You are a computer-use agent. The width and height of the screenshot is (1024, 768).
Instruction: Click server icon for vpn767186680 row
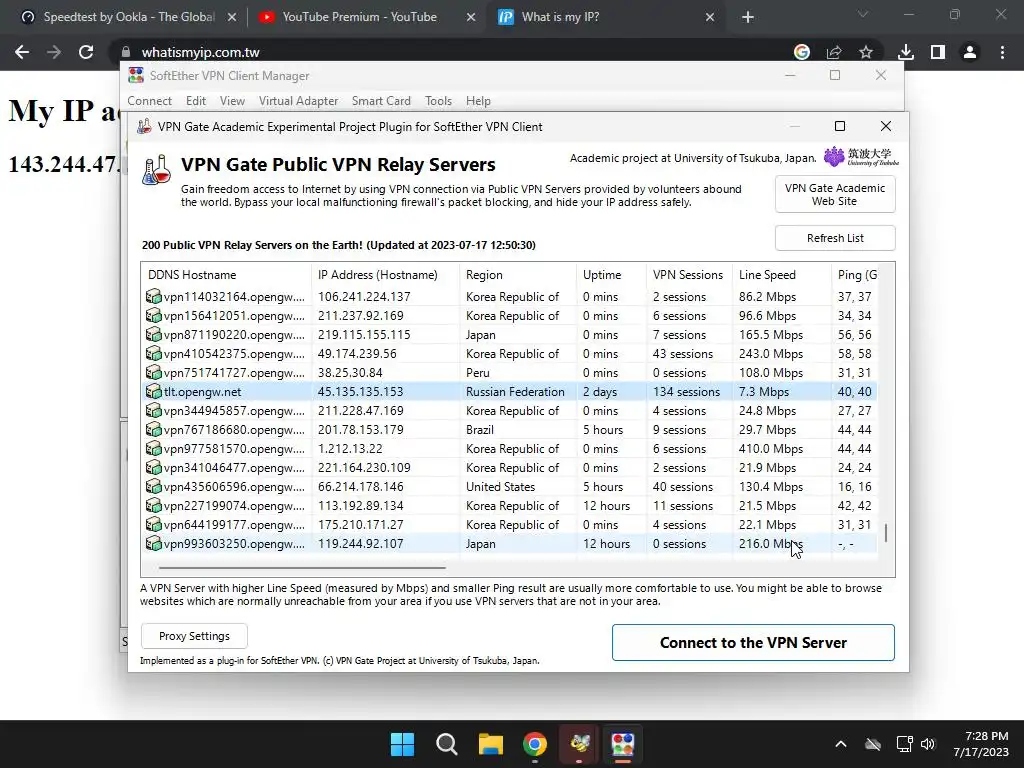[x=153, y=429]
